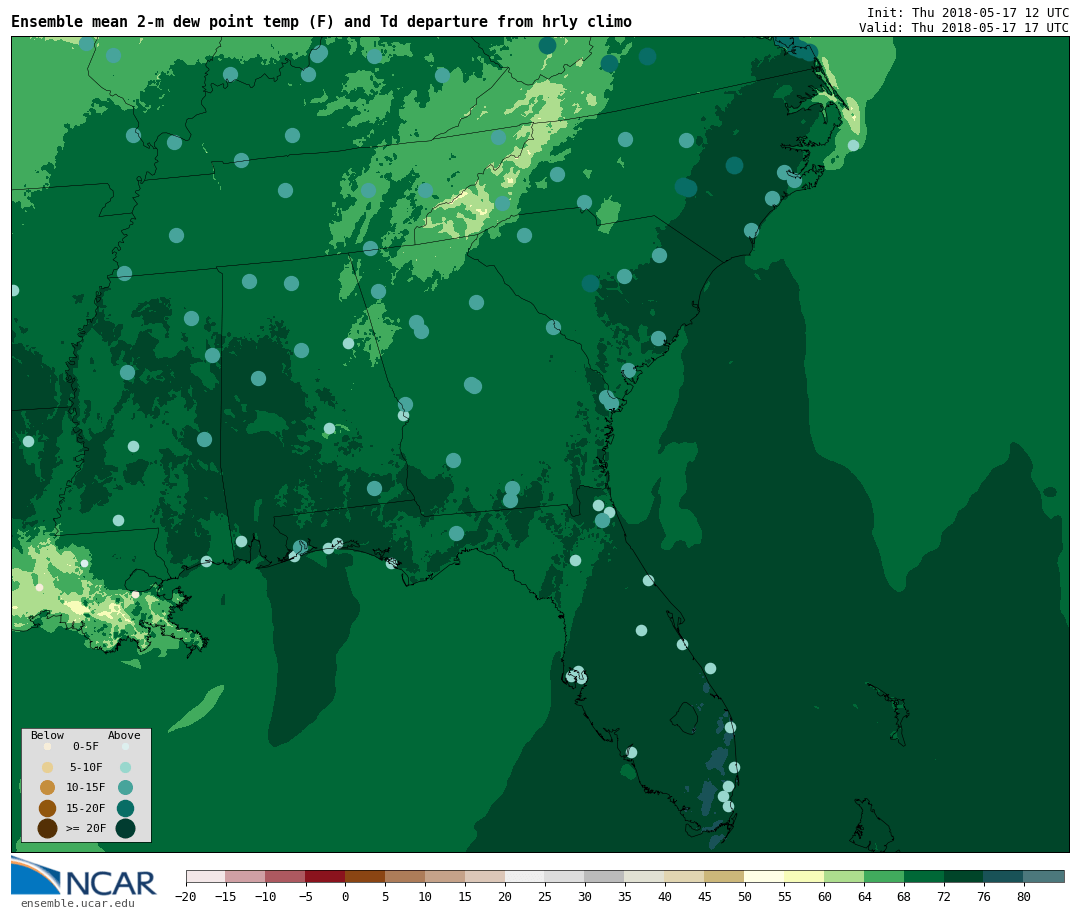
Task: Click the '5-10F' legend label
Action: point(86,767)
